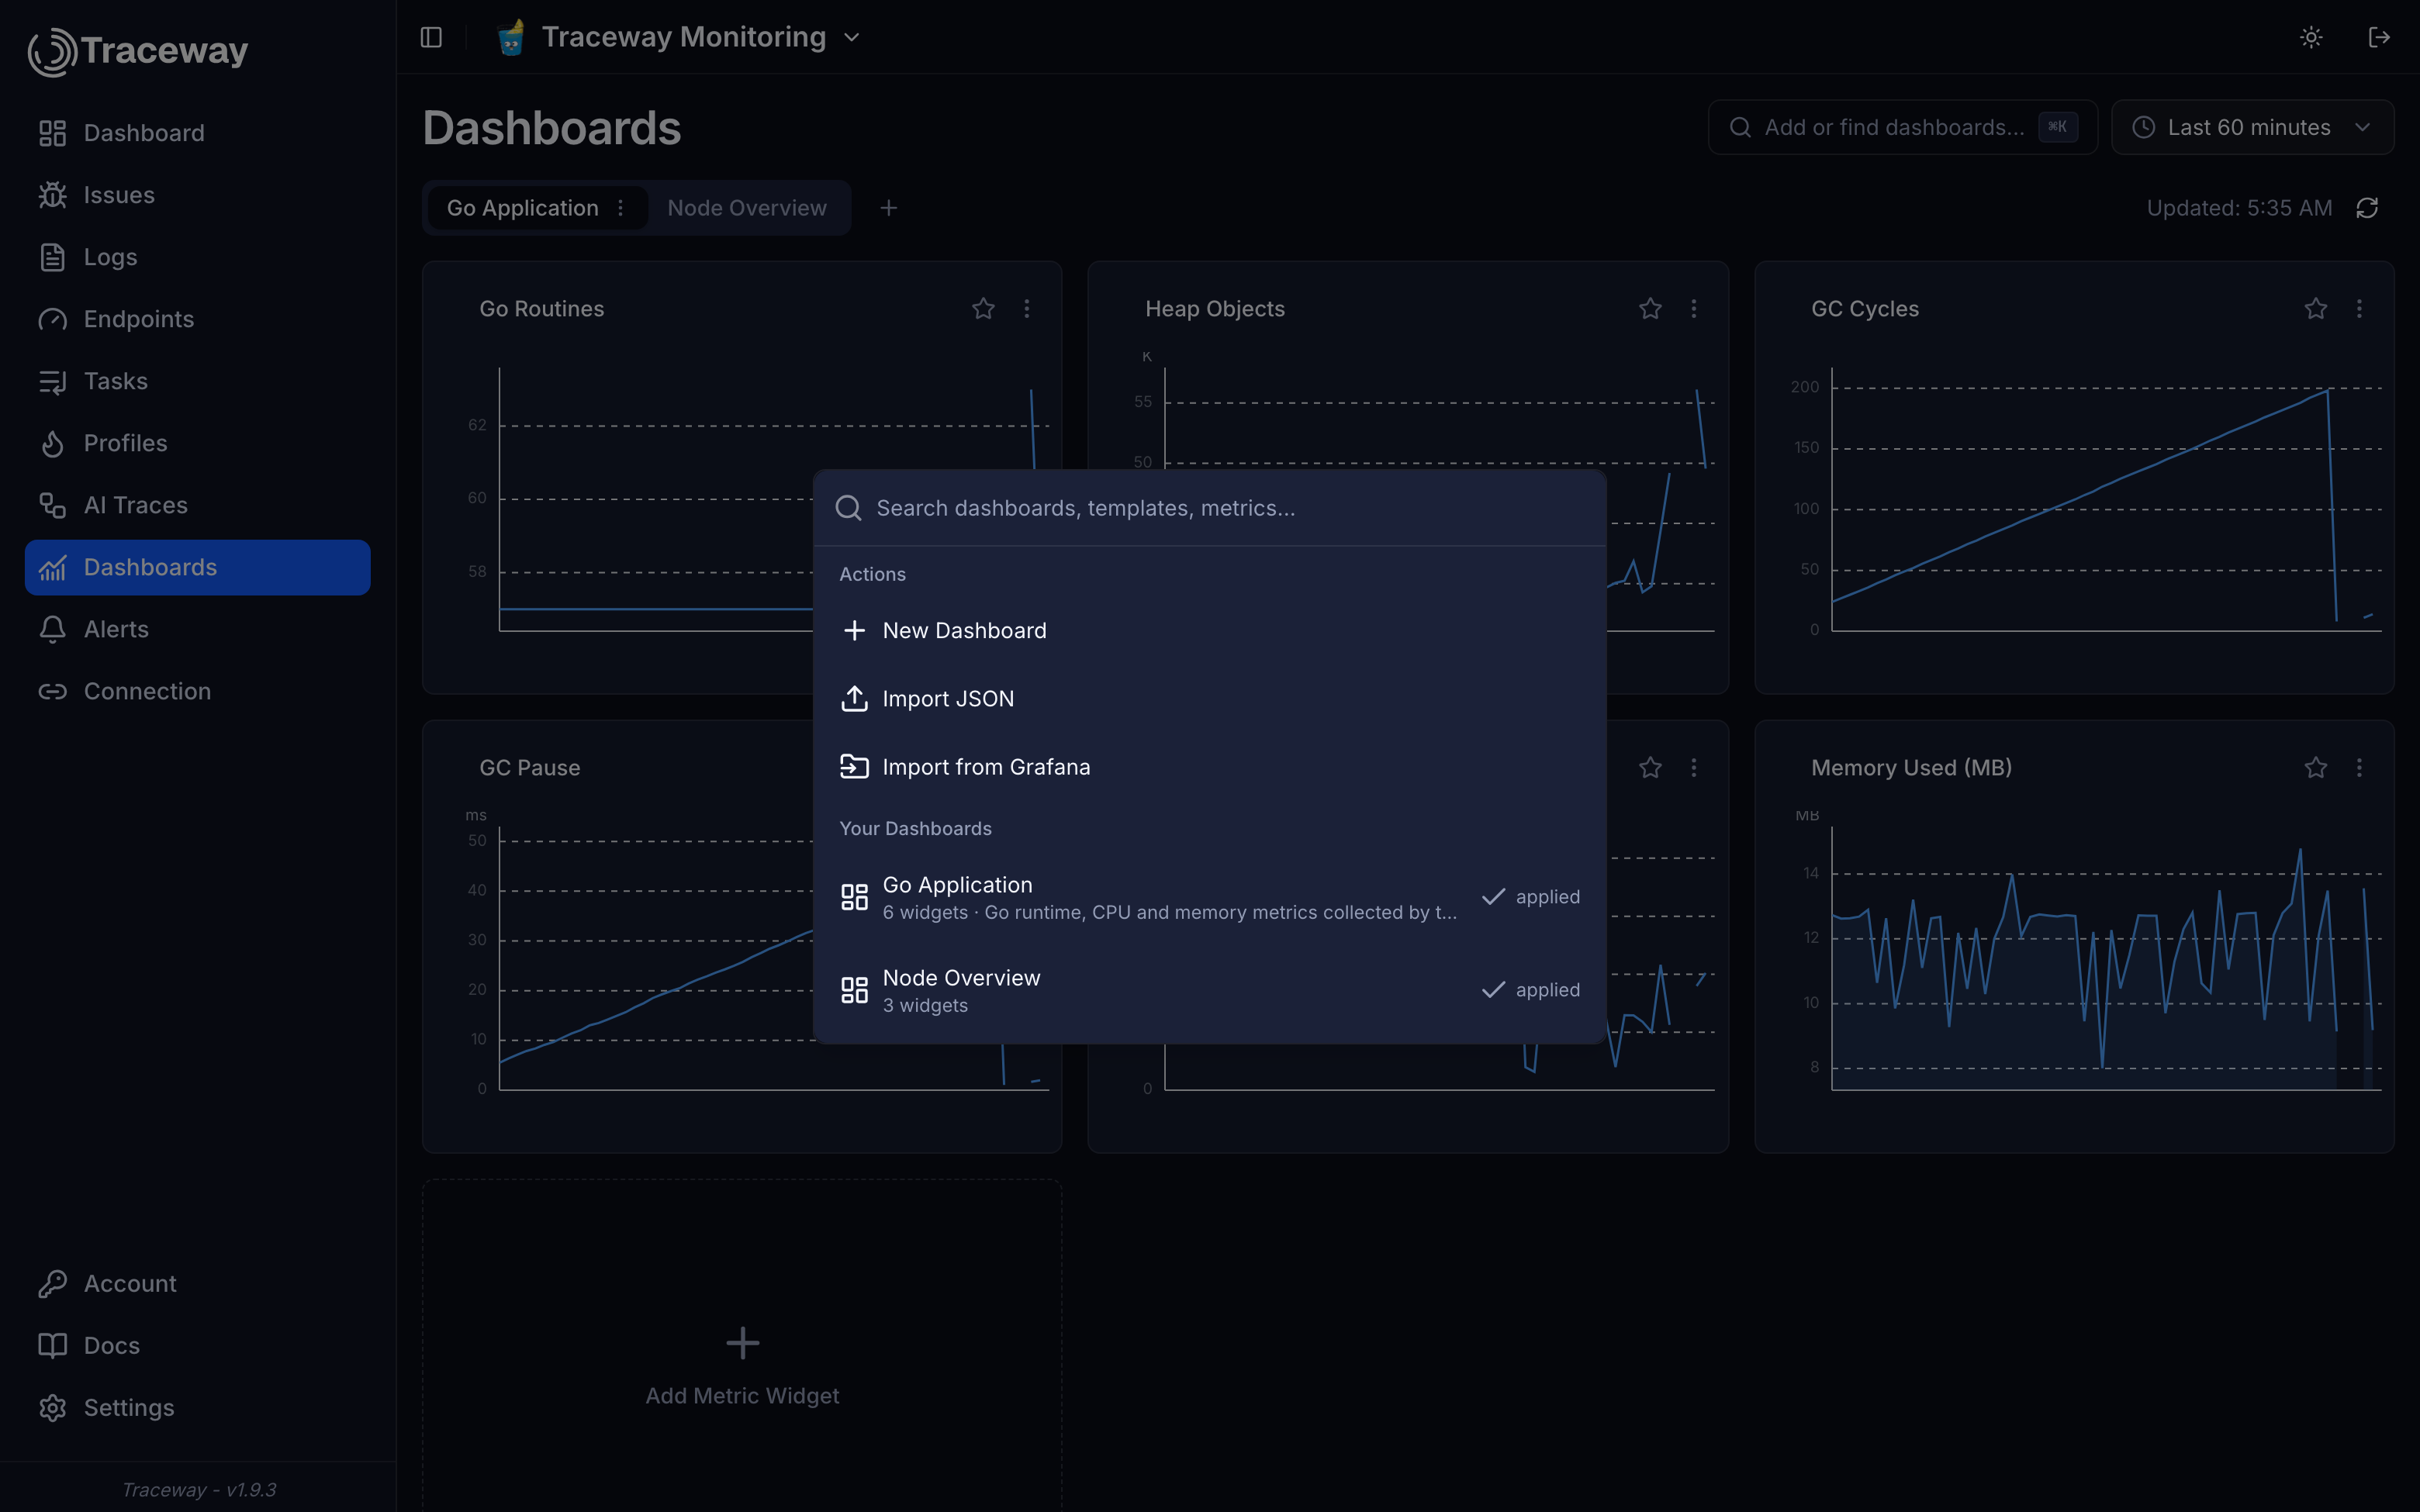Go to Profiles in the sidebar
The image size is (2420, 1512).
pyautogui.click(x=198, y=443)
